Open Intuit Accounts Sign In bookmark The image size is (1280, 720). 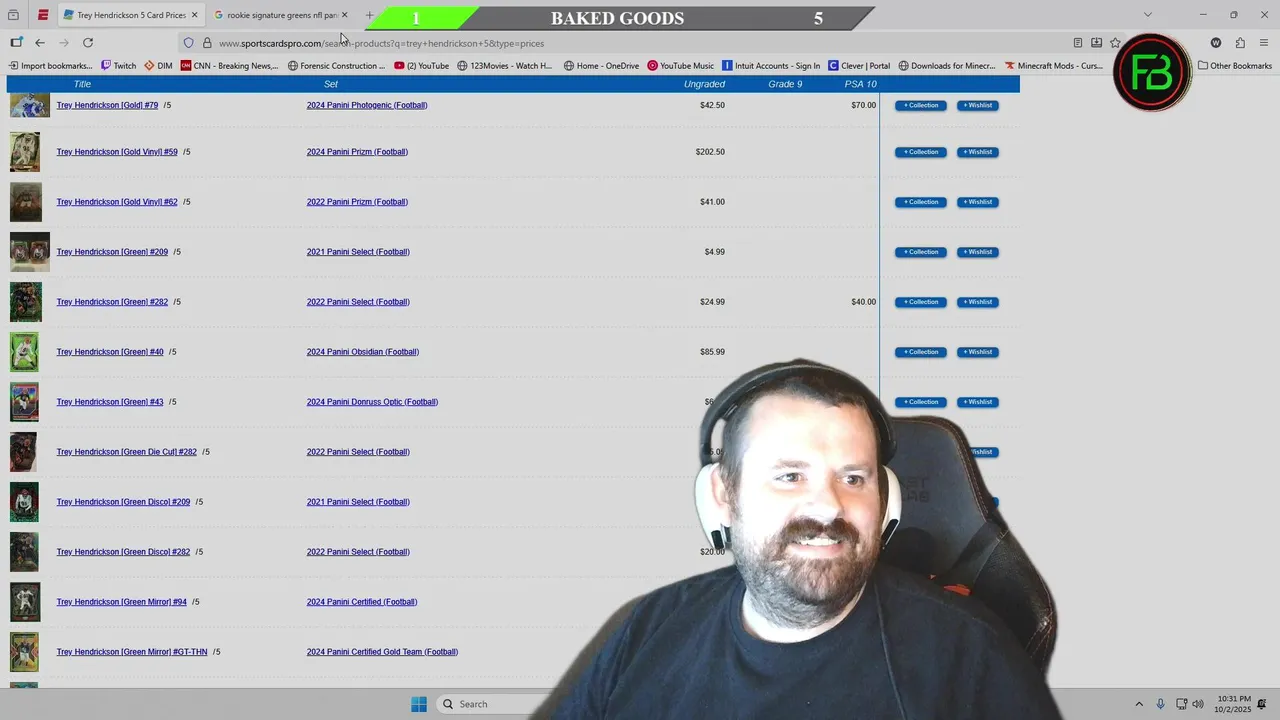point(771,66)
